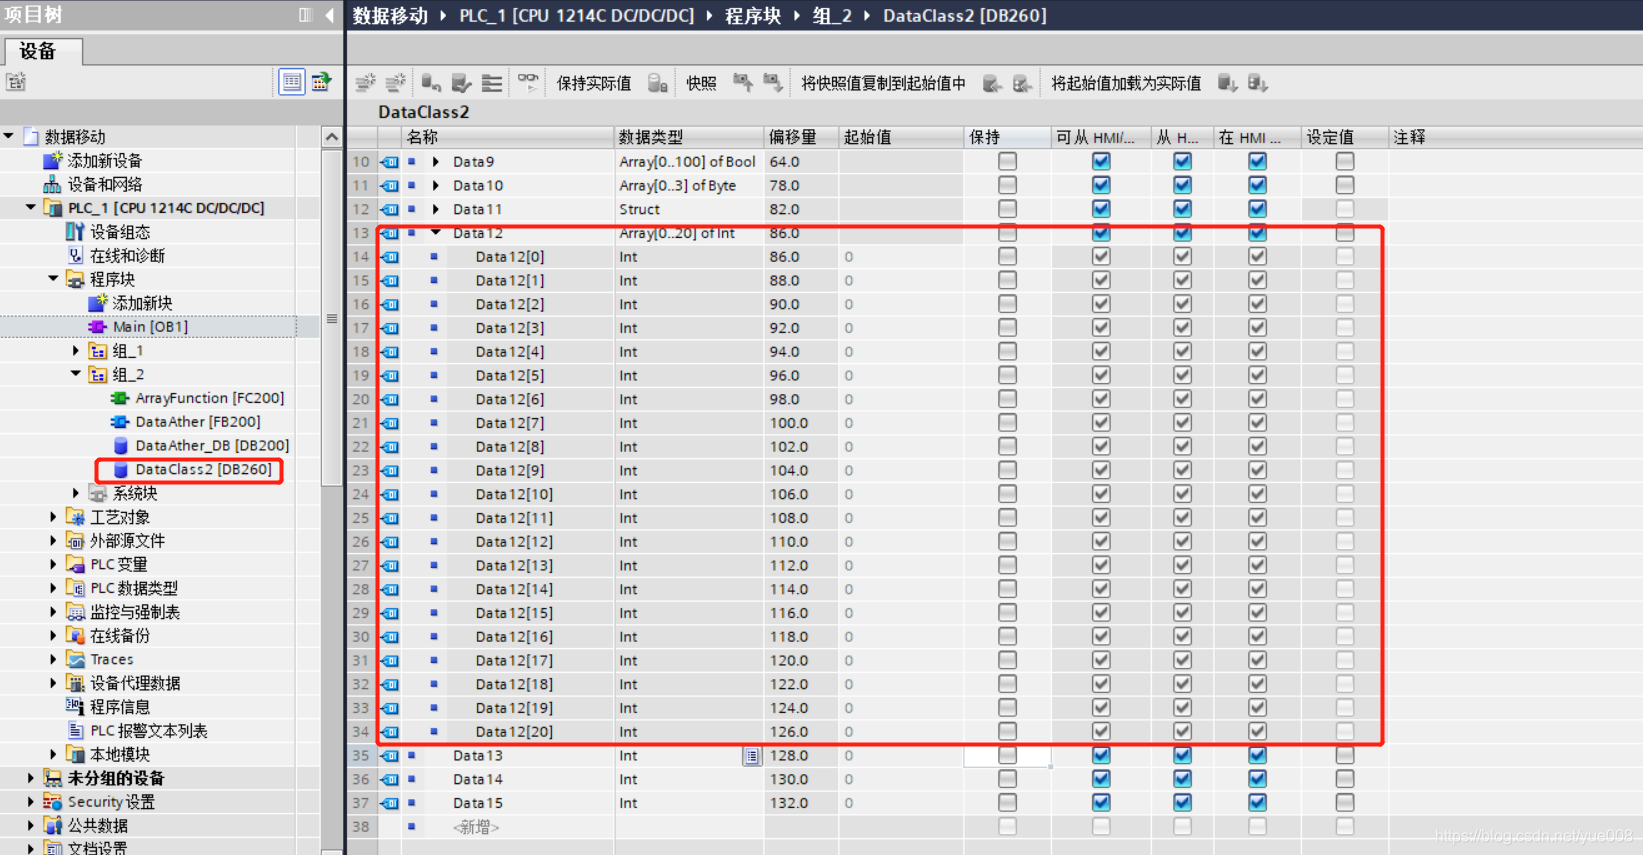
Task: Toggle 从 H... writable checkbox for Data15
Action: click(x=1182, y=803)
